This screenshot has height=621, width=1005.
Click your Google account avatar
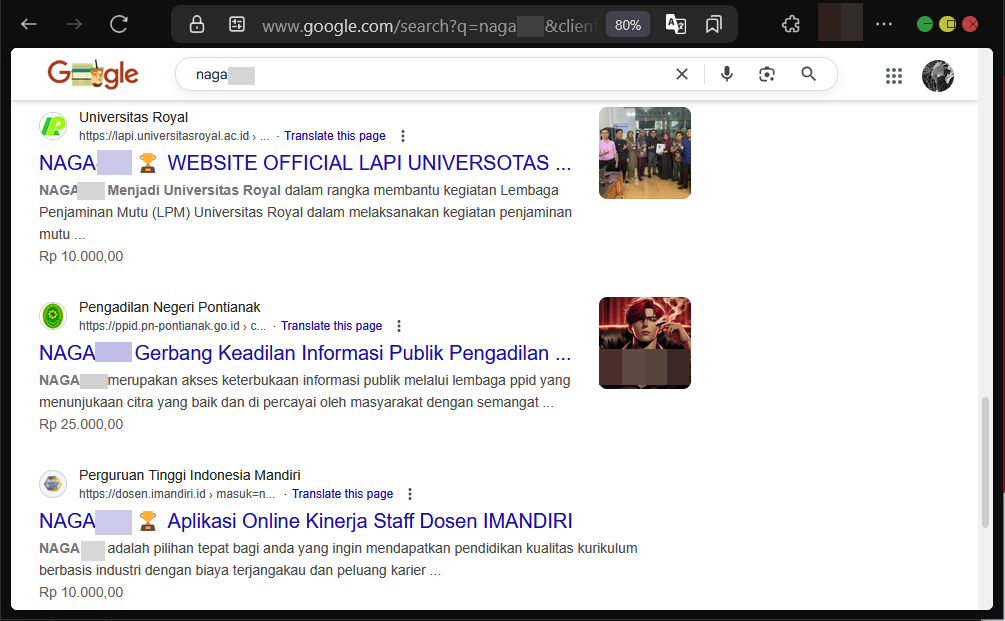tap(937, 75)
